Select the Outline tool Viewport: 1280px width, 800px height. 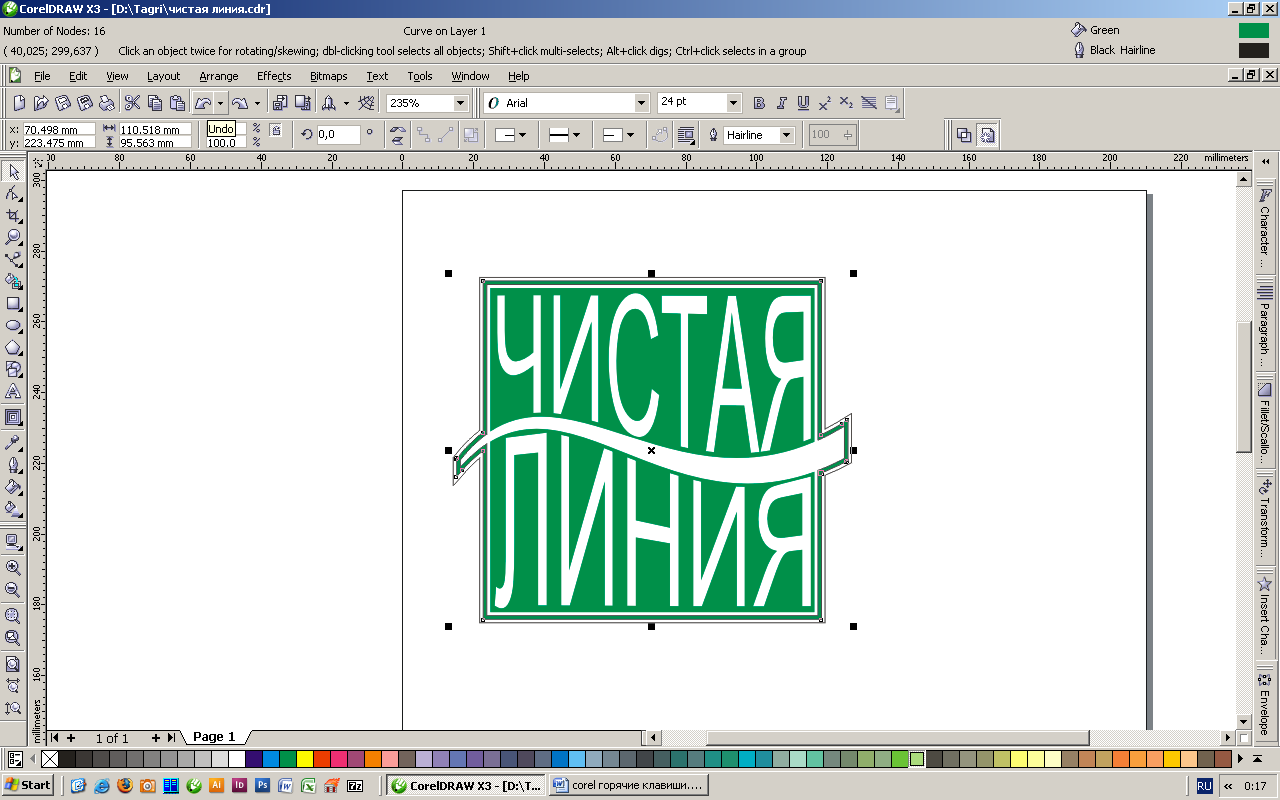point(14,464)
